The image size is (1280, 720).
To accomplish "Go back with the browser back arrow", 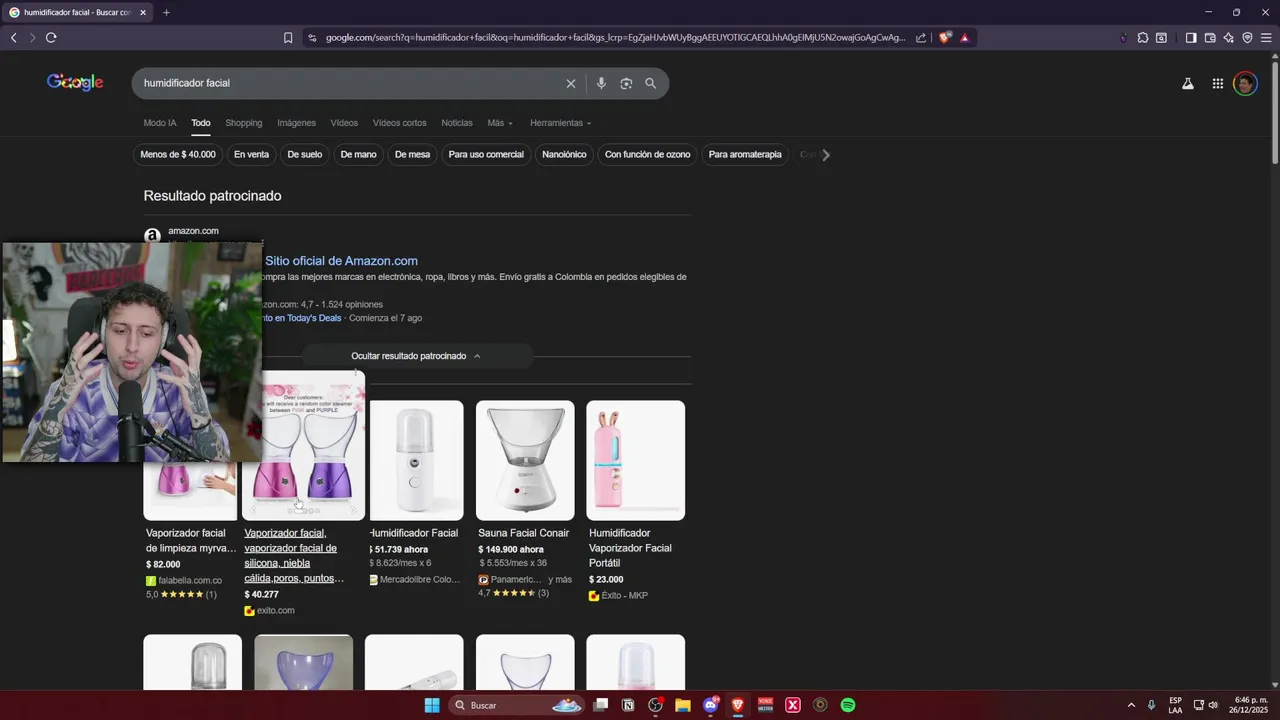I will pos(14,38).
